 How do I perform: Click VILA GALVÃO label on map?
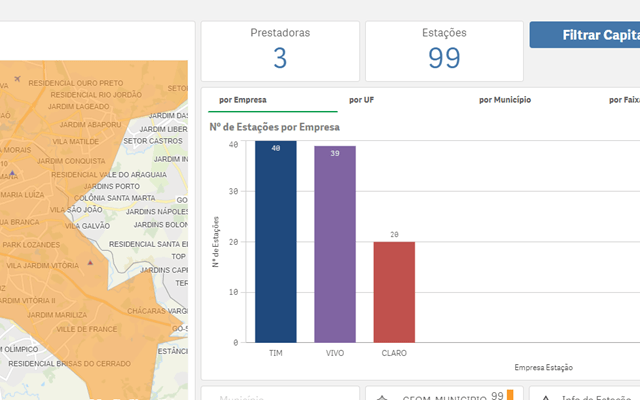click(x=87, y=226)
